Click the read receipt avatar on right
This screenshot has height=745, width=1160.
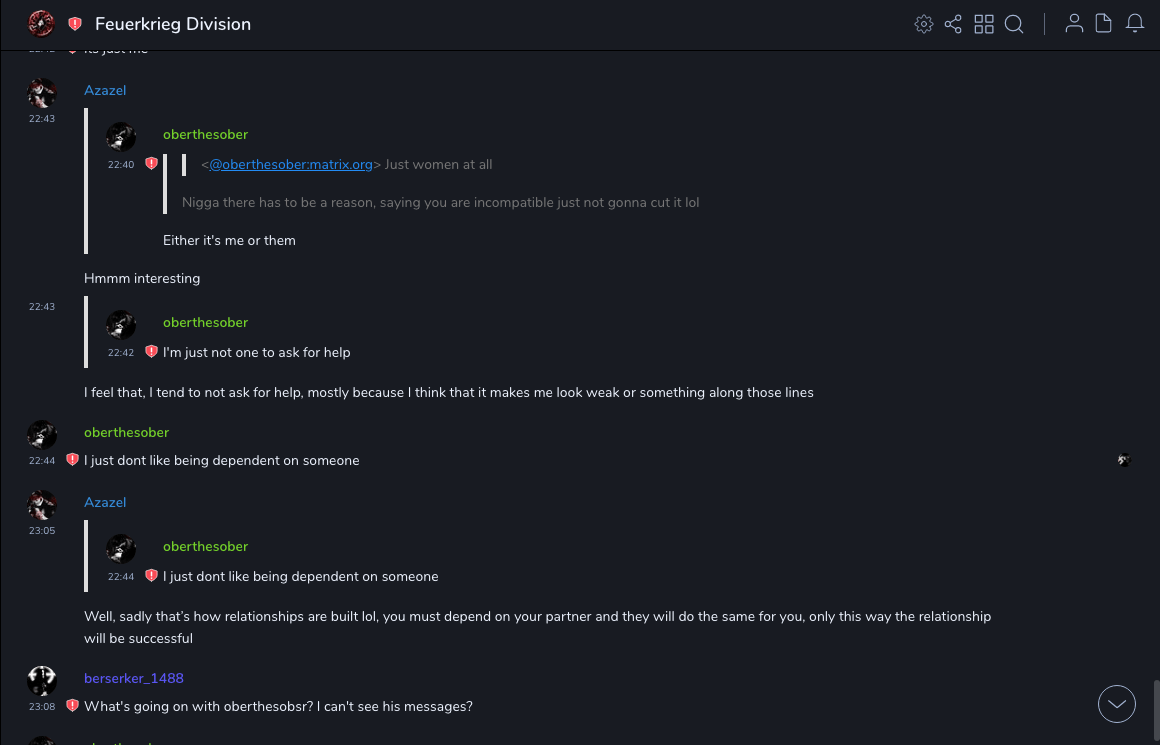click(x=1124, y=460)
